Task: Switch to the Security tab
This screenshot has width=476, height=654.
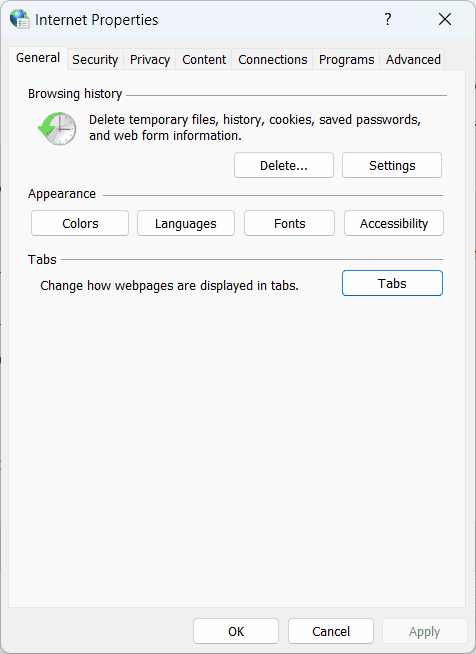Action: coord(95,60)
